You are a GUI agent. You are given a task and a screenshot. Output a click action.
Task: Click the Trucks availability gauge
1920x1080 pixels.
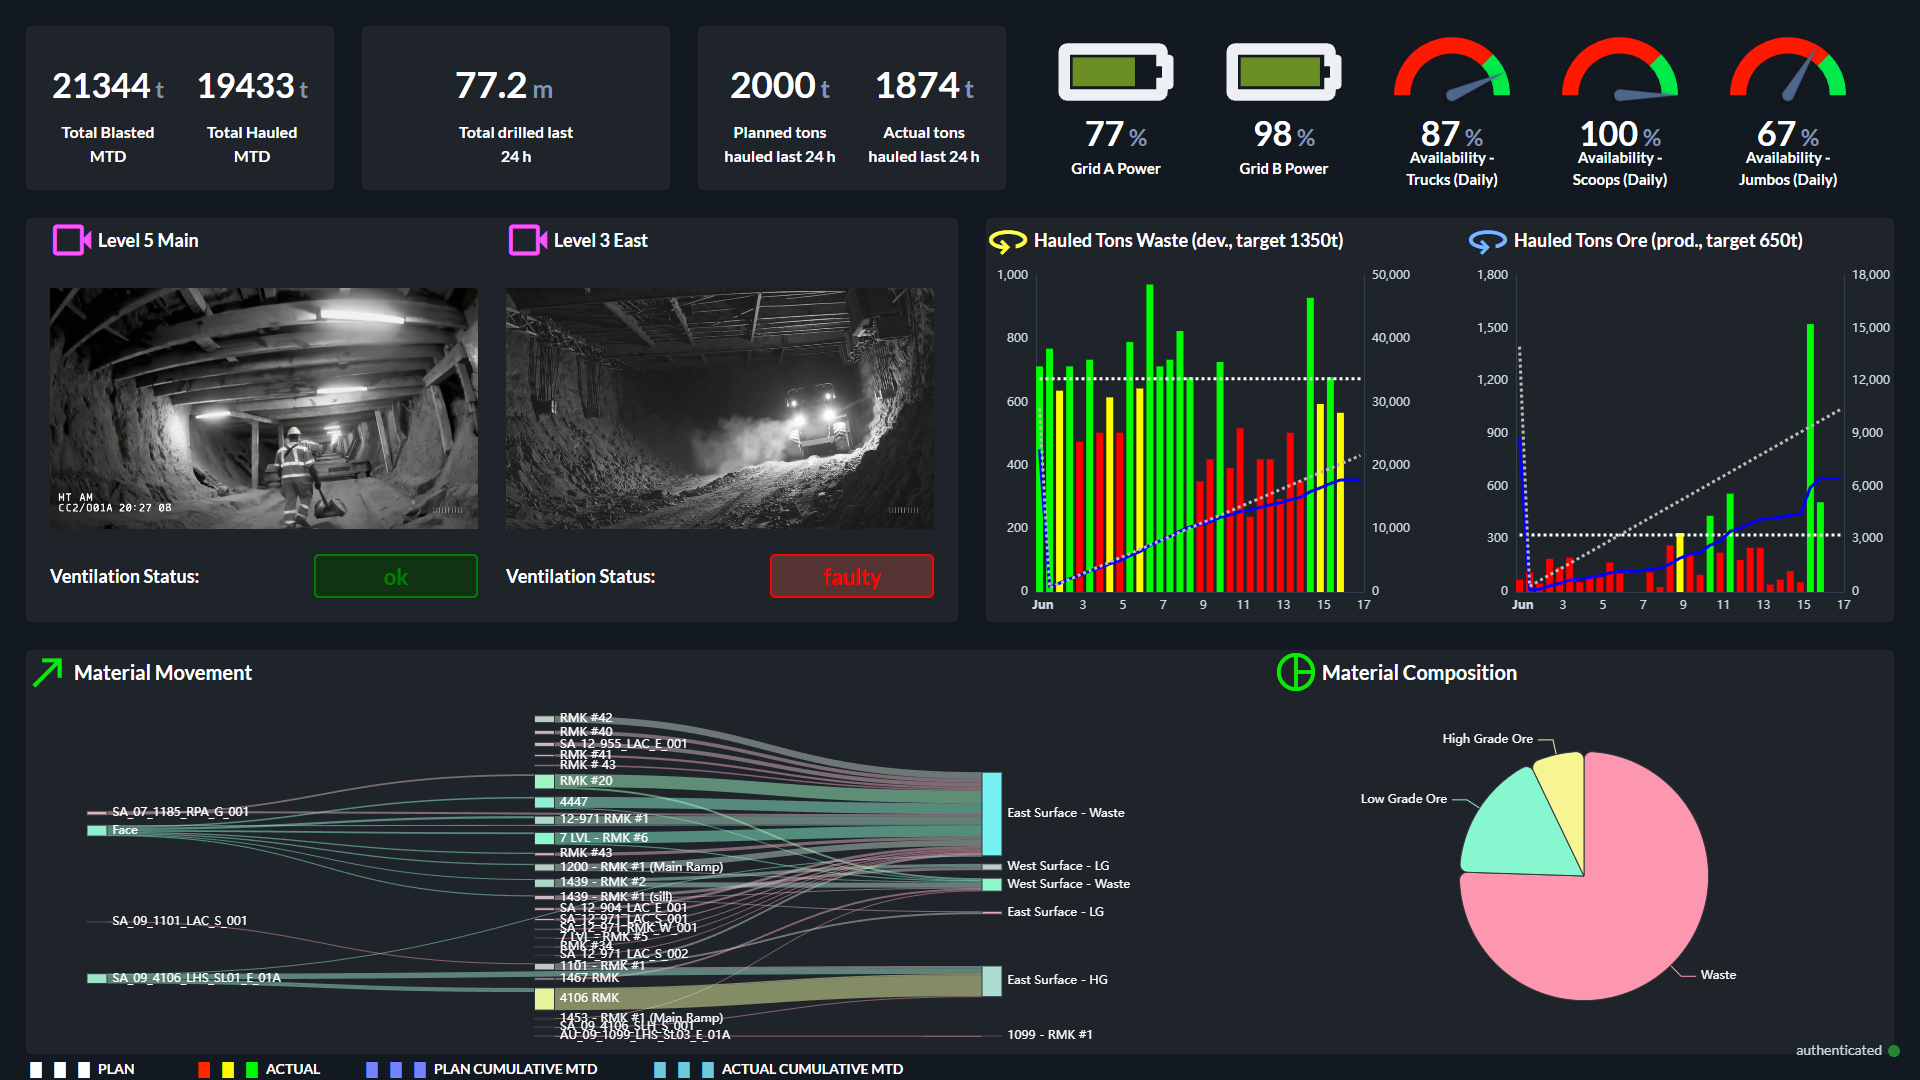click(x=1451, y=68)
